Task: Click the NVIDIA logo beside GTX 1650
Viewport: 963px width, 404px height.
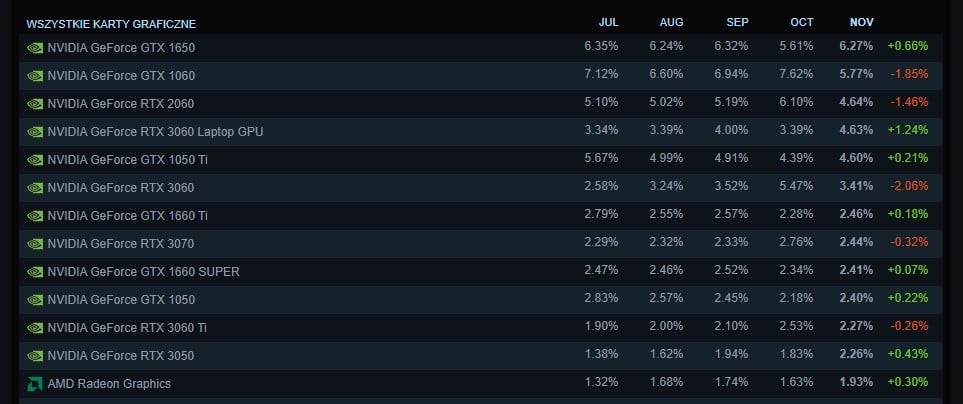Action: (x=35, y=47)
